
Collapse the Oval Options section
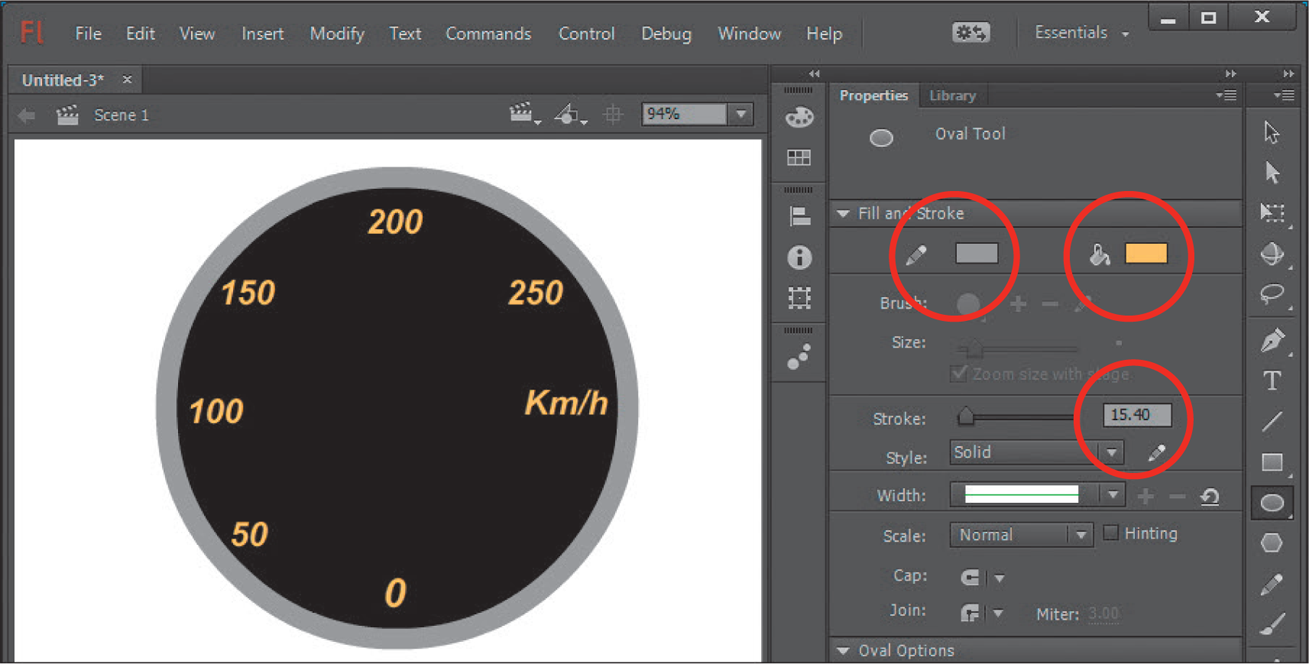[843, 651]
